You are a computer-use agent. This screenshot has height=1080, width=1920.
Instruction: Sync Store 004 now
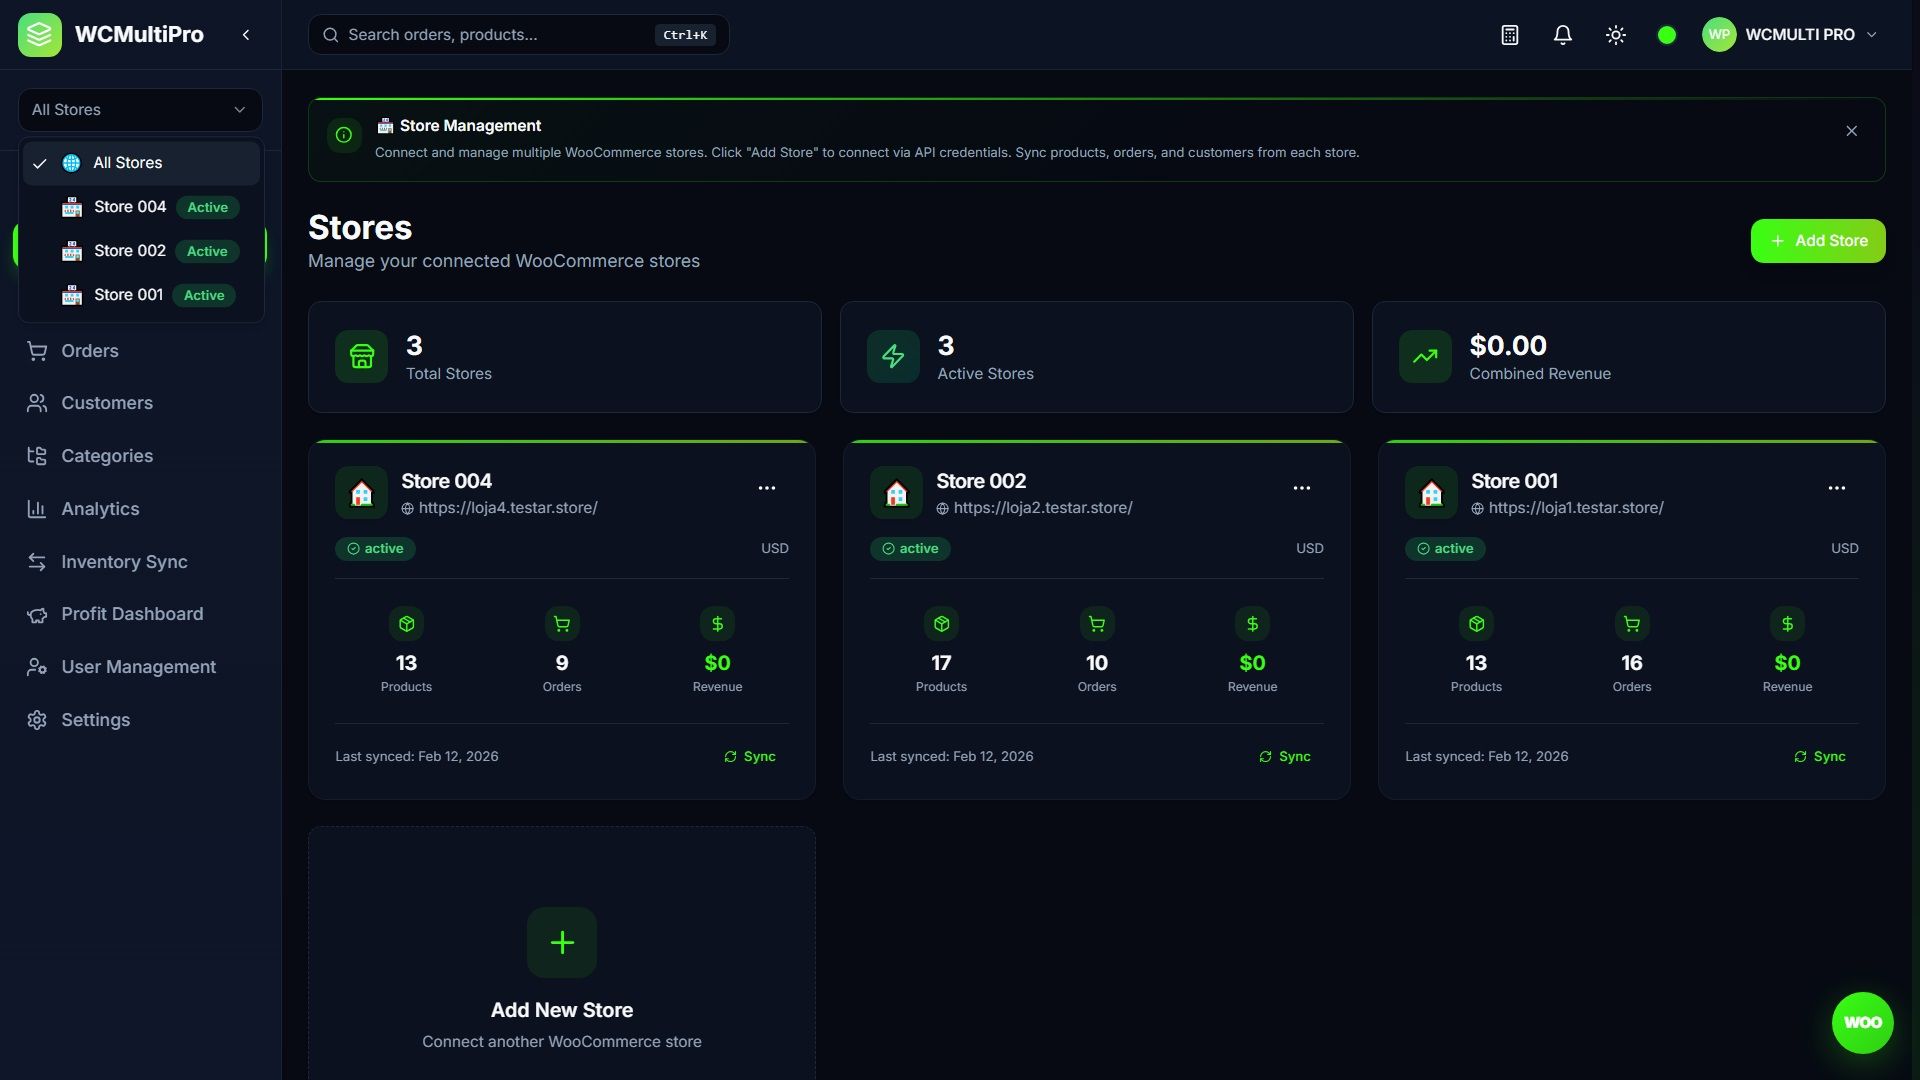click(x=750, y=757)
